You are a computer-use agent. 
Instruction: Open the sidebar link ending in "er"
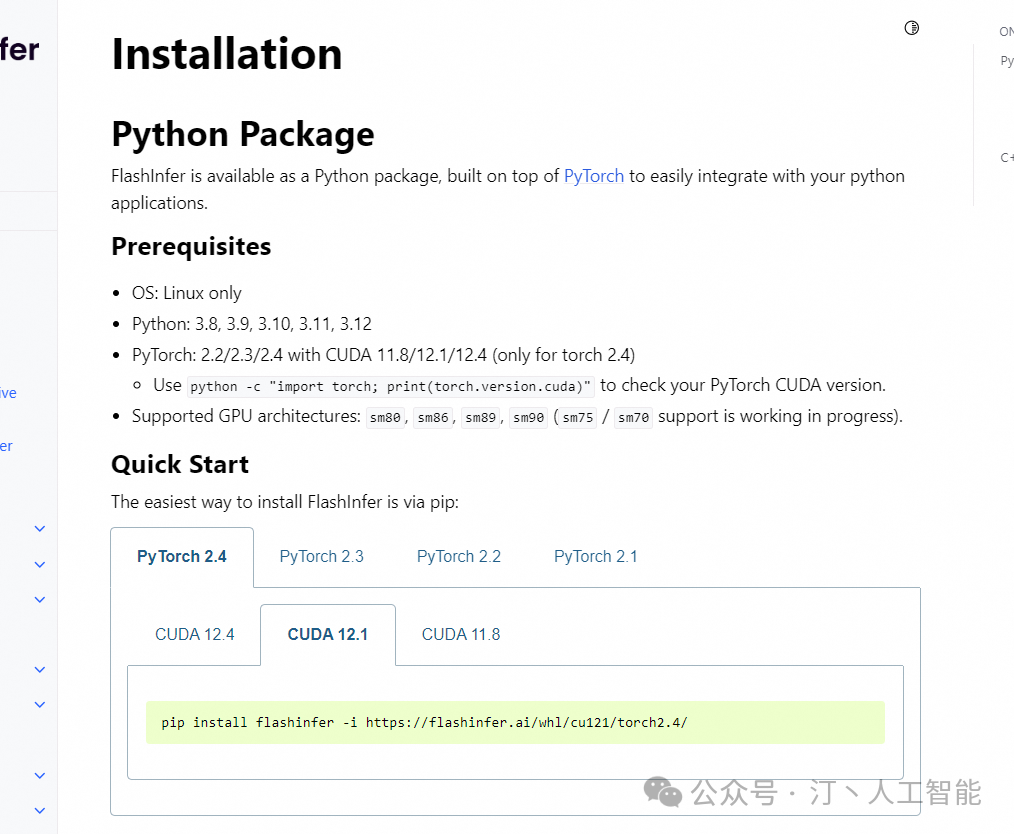[x=6, y=446]
